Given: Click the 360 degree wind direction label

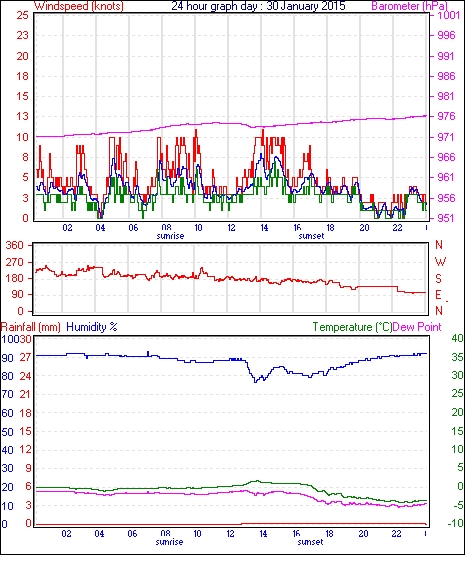Looking at the screenshot, I should tap(15, 246).
